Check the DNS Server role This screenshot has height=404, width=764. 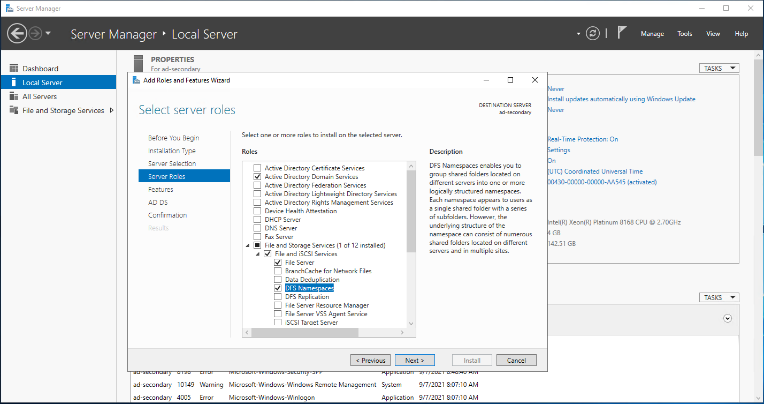[257, 228]
